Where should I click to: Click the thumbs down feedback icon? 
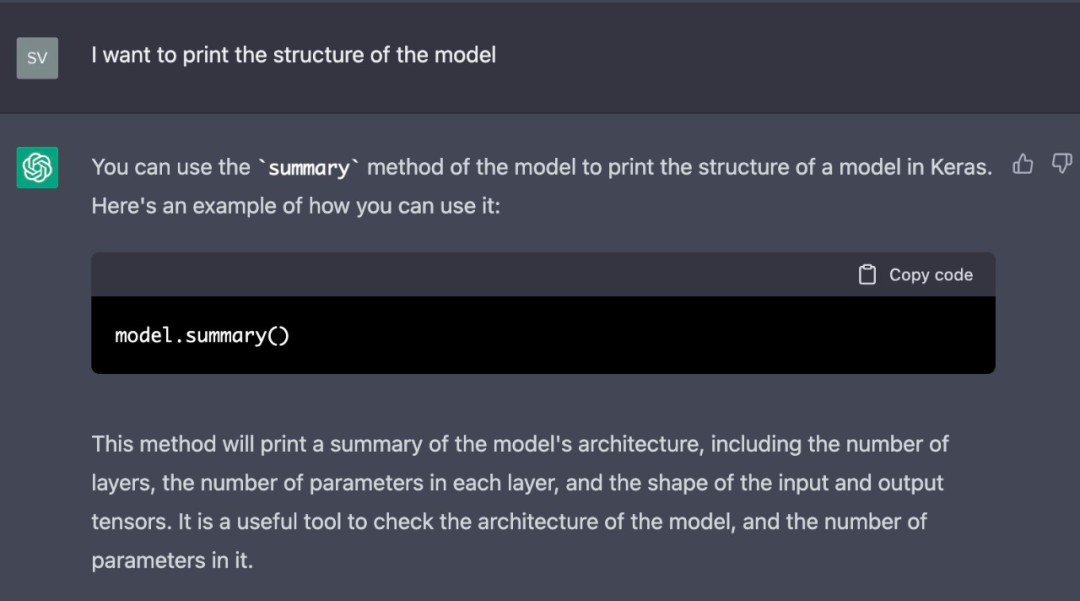(1062, 164)
